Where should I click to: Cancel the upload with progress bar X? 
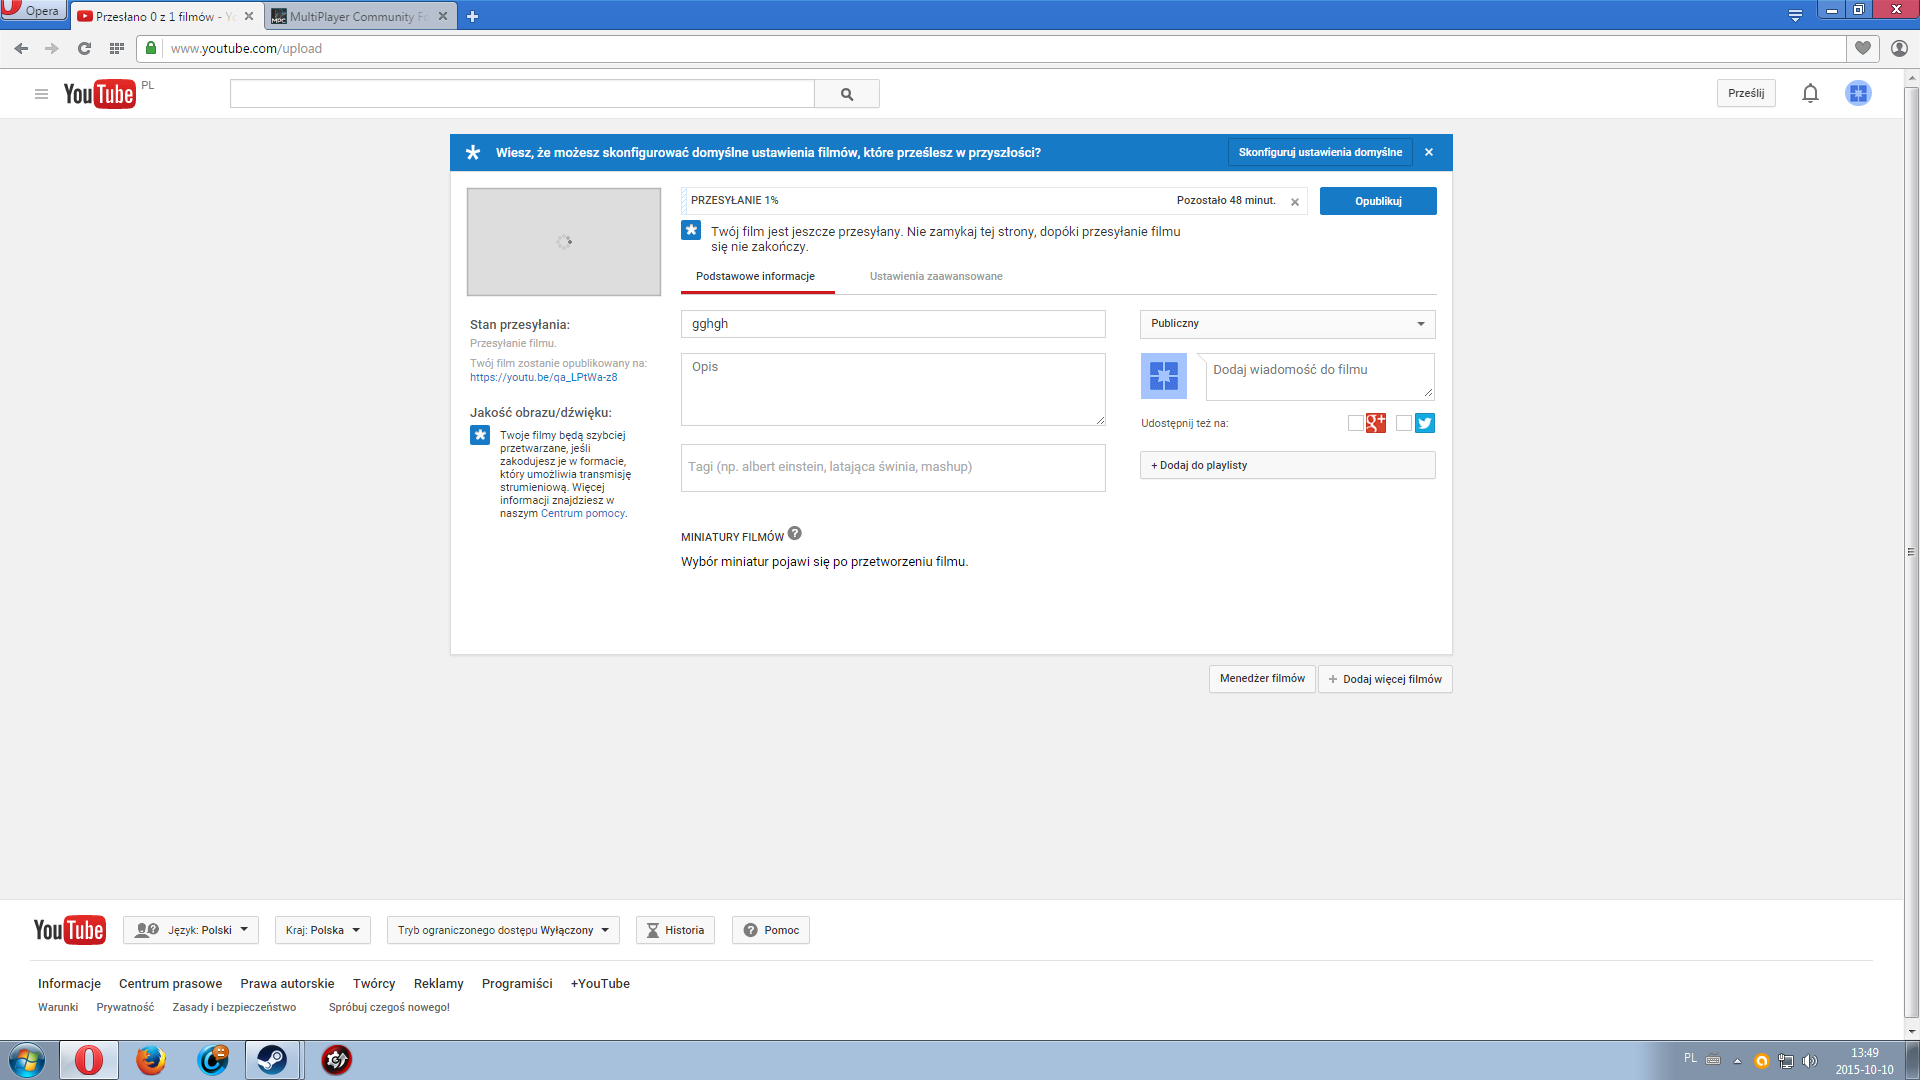(x=1295, y=202)
